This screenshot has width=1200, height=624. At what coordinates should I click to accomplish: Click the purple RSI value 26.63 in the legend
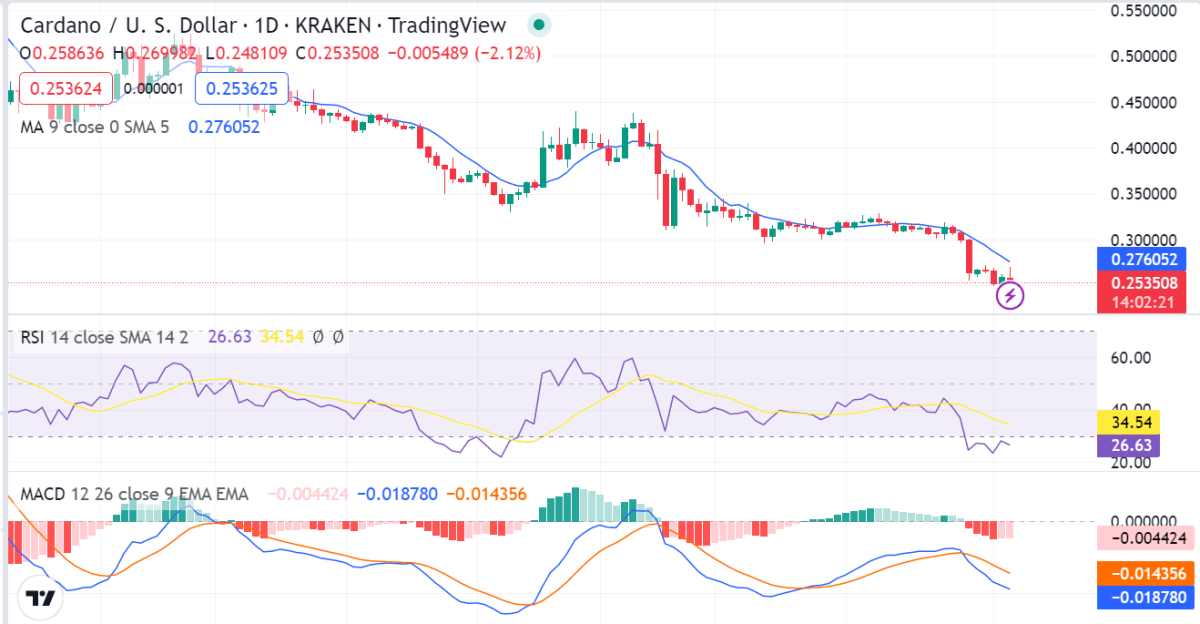(229, 337)
